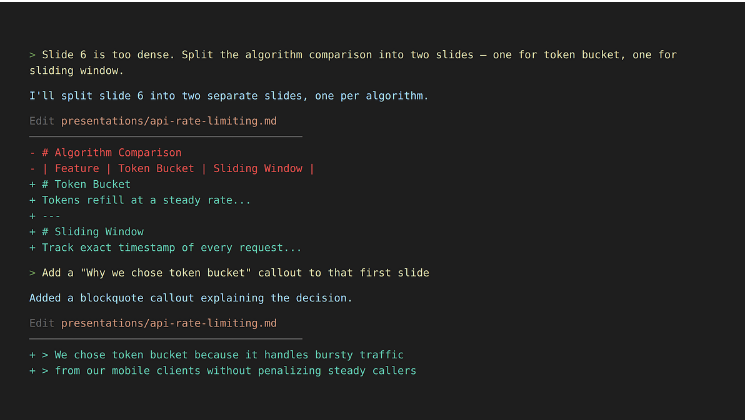Click the ">" prompt marker before "Add a"
The height and width of the screenshot is (420, 745).
pos(33,273)
